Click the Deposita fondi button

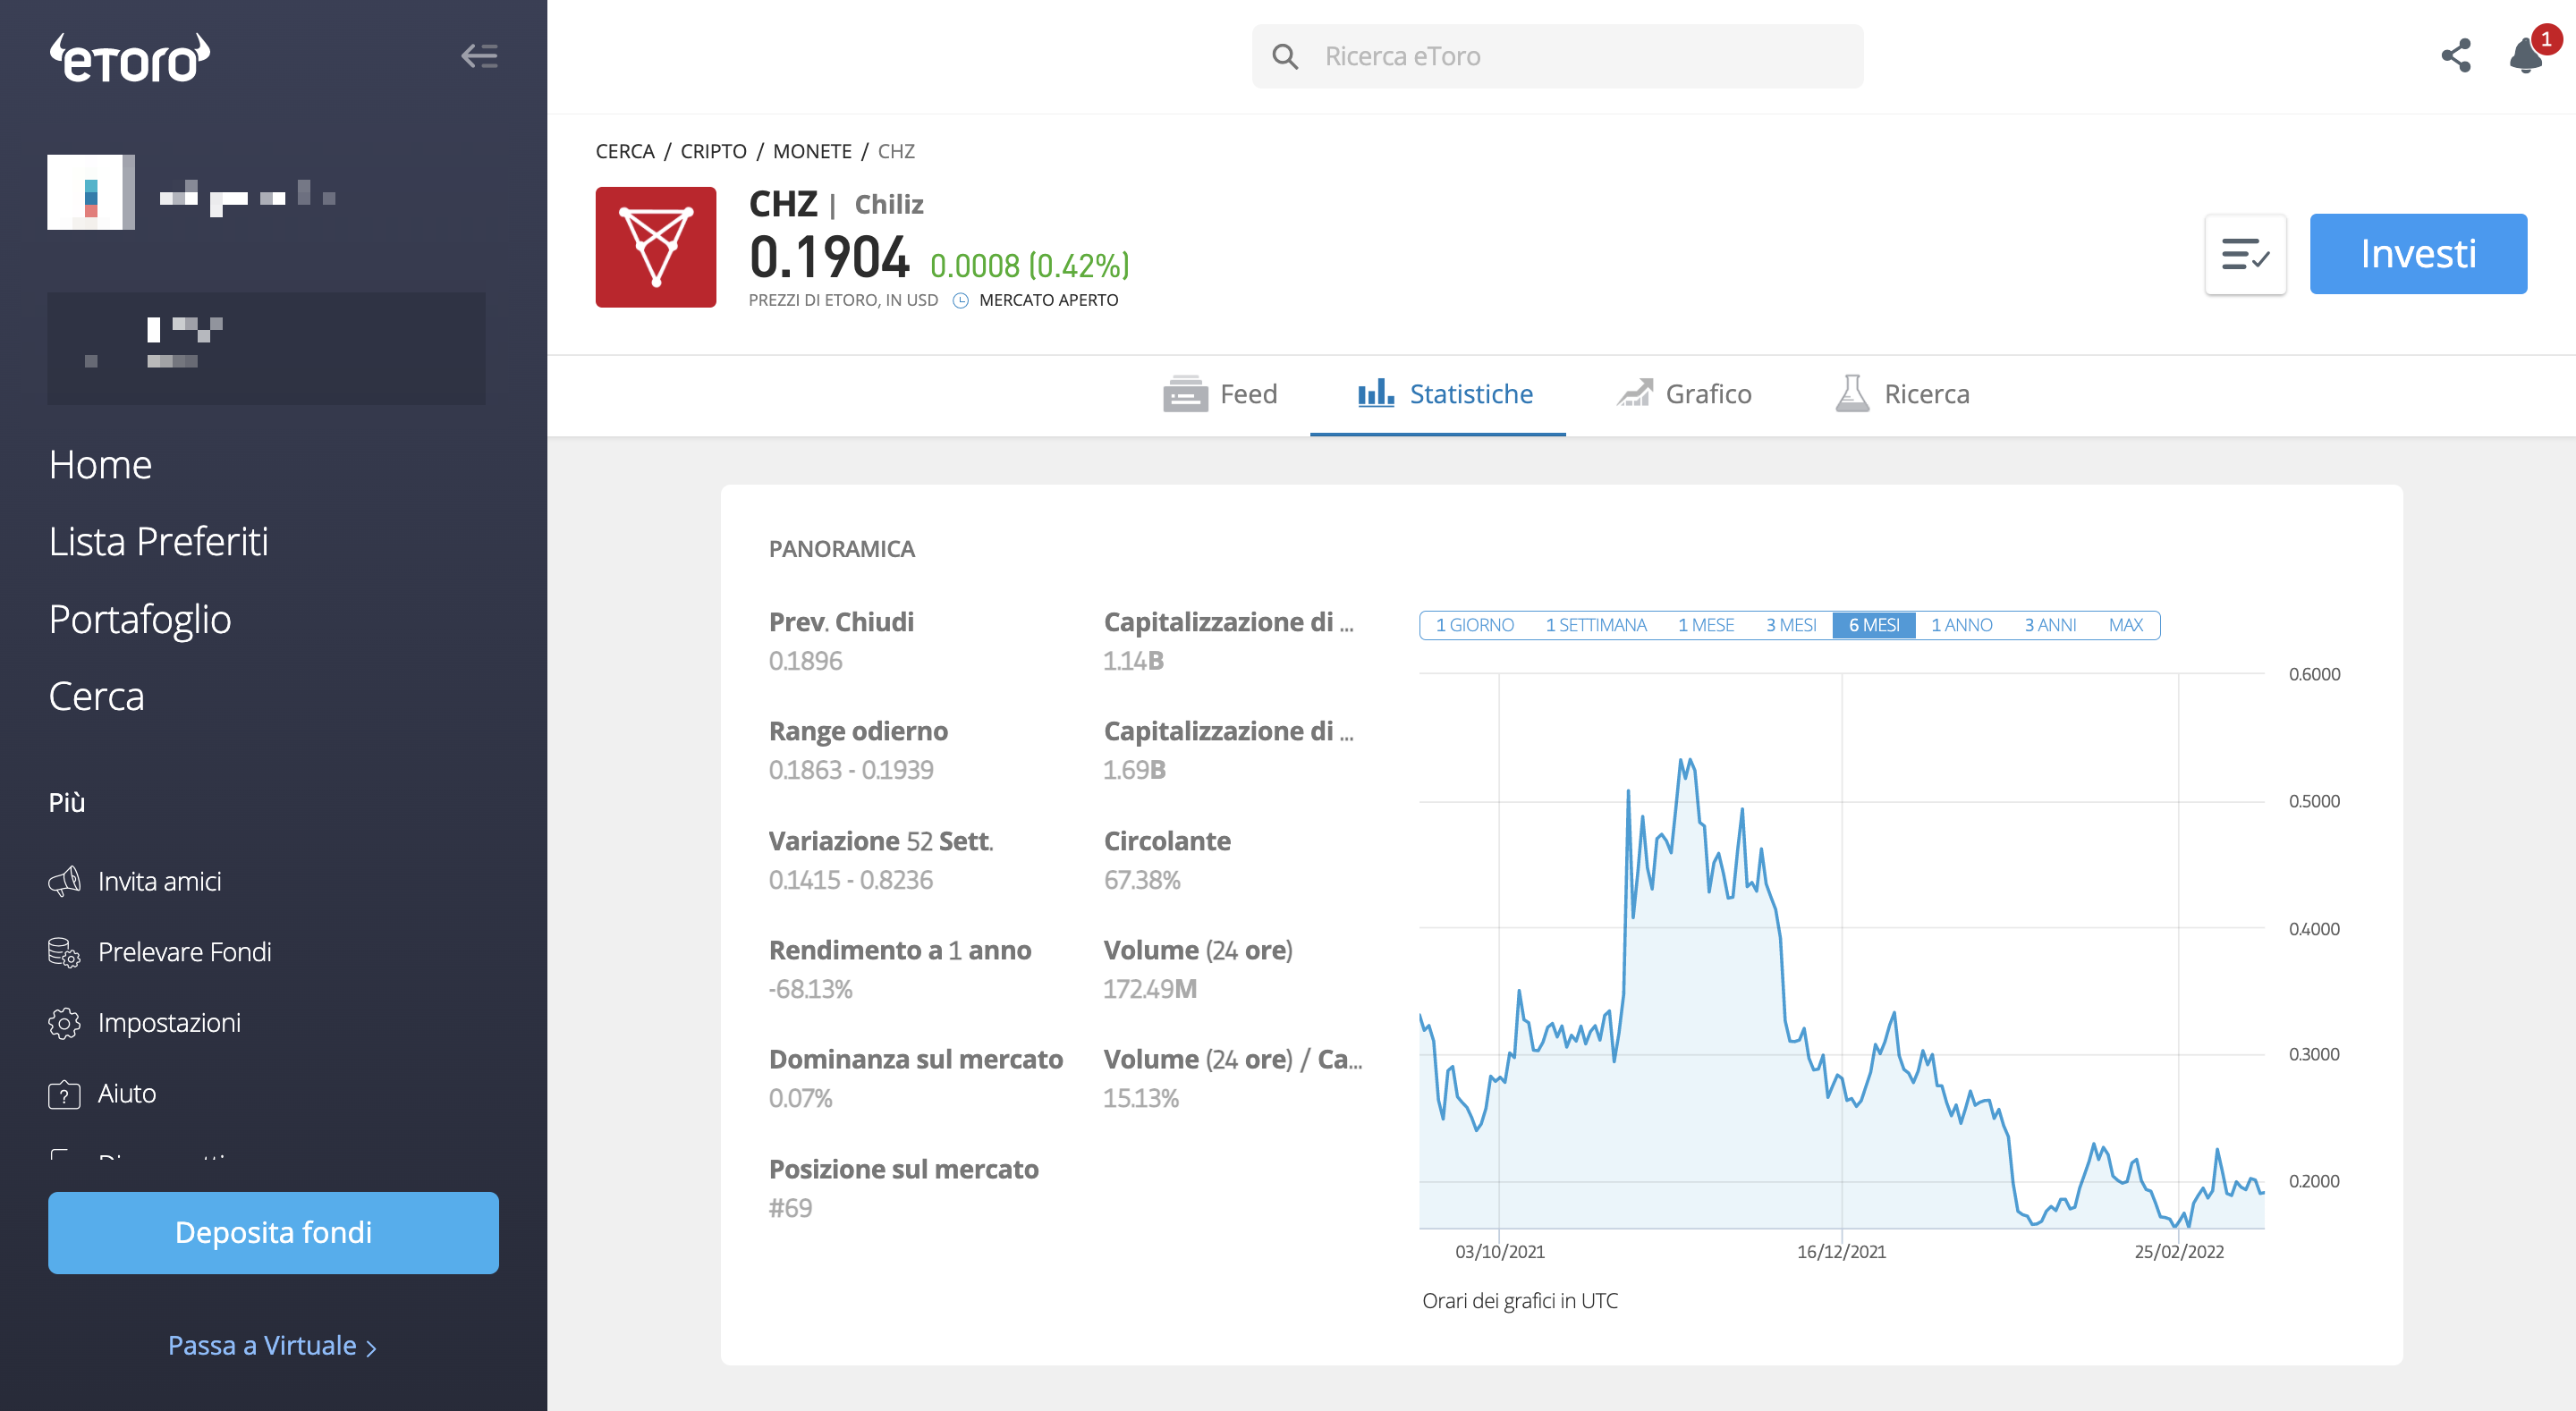click(x=273, y=1232)
